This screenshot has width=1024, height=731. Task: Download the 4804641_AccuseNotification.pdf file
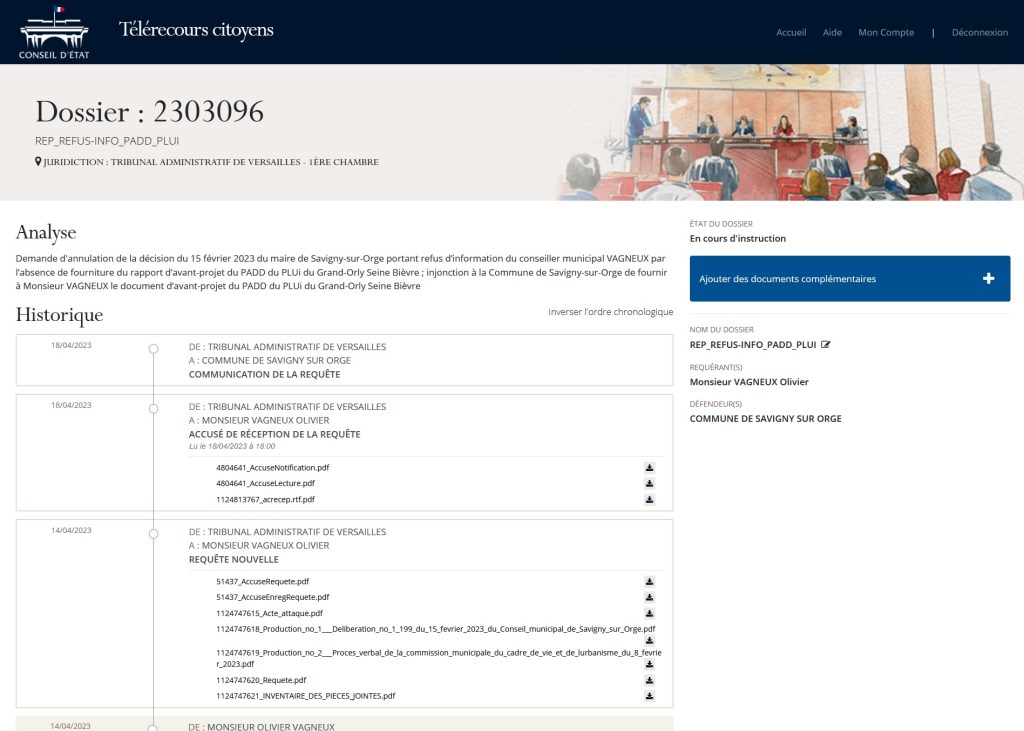(x=649, y=467)
